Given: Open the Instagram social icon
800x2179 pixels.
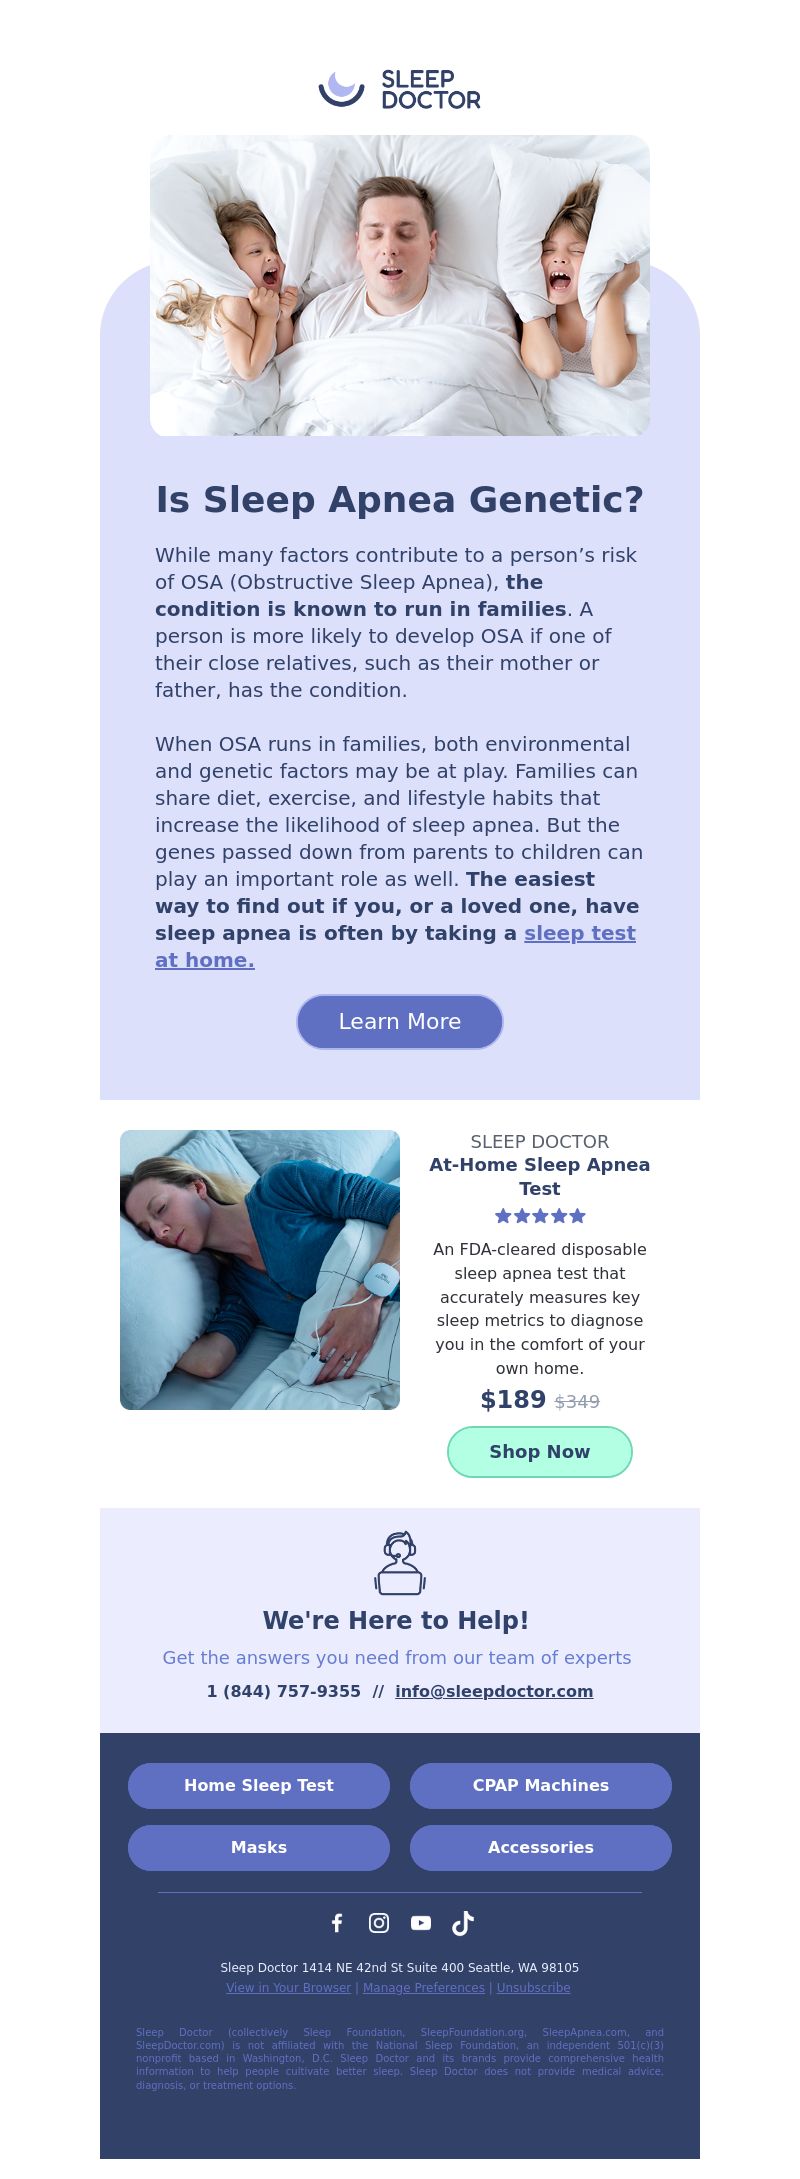Looking at the screenshot, I should coord(379,1922).
